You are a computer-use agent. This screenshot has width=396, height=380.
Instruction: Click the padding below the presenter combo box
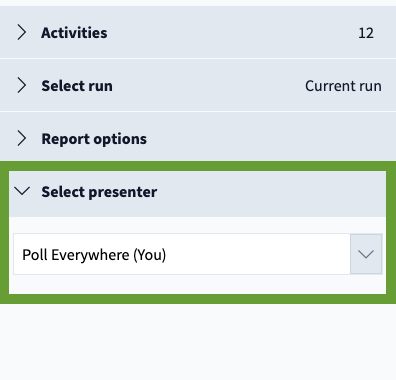197,284
